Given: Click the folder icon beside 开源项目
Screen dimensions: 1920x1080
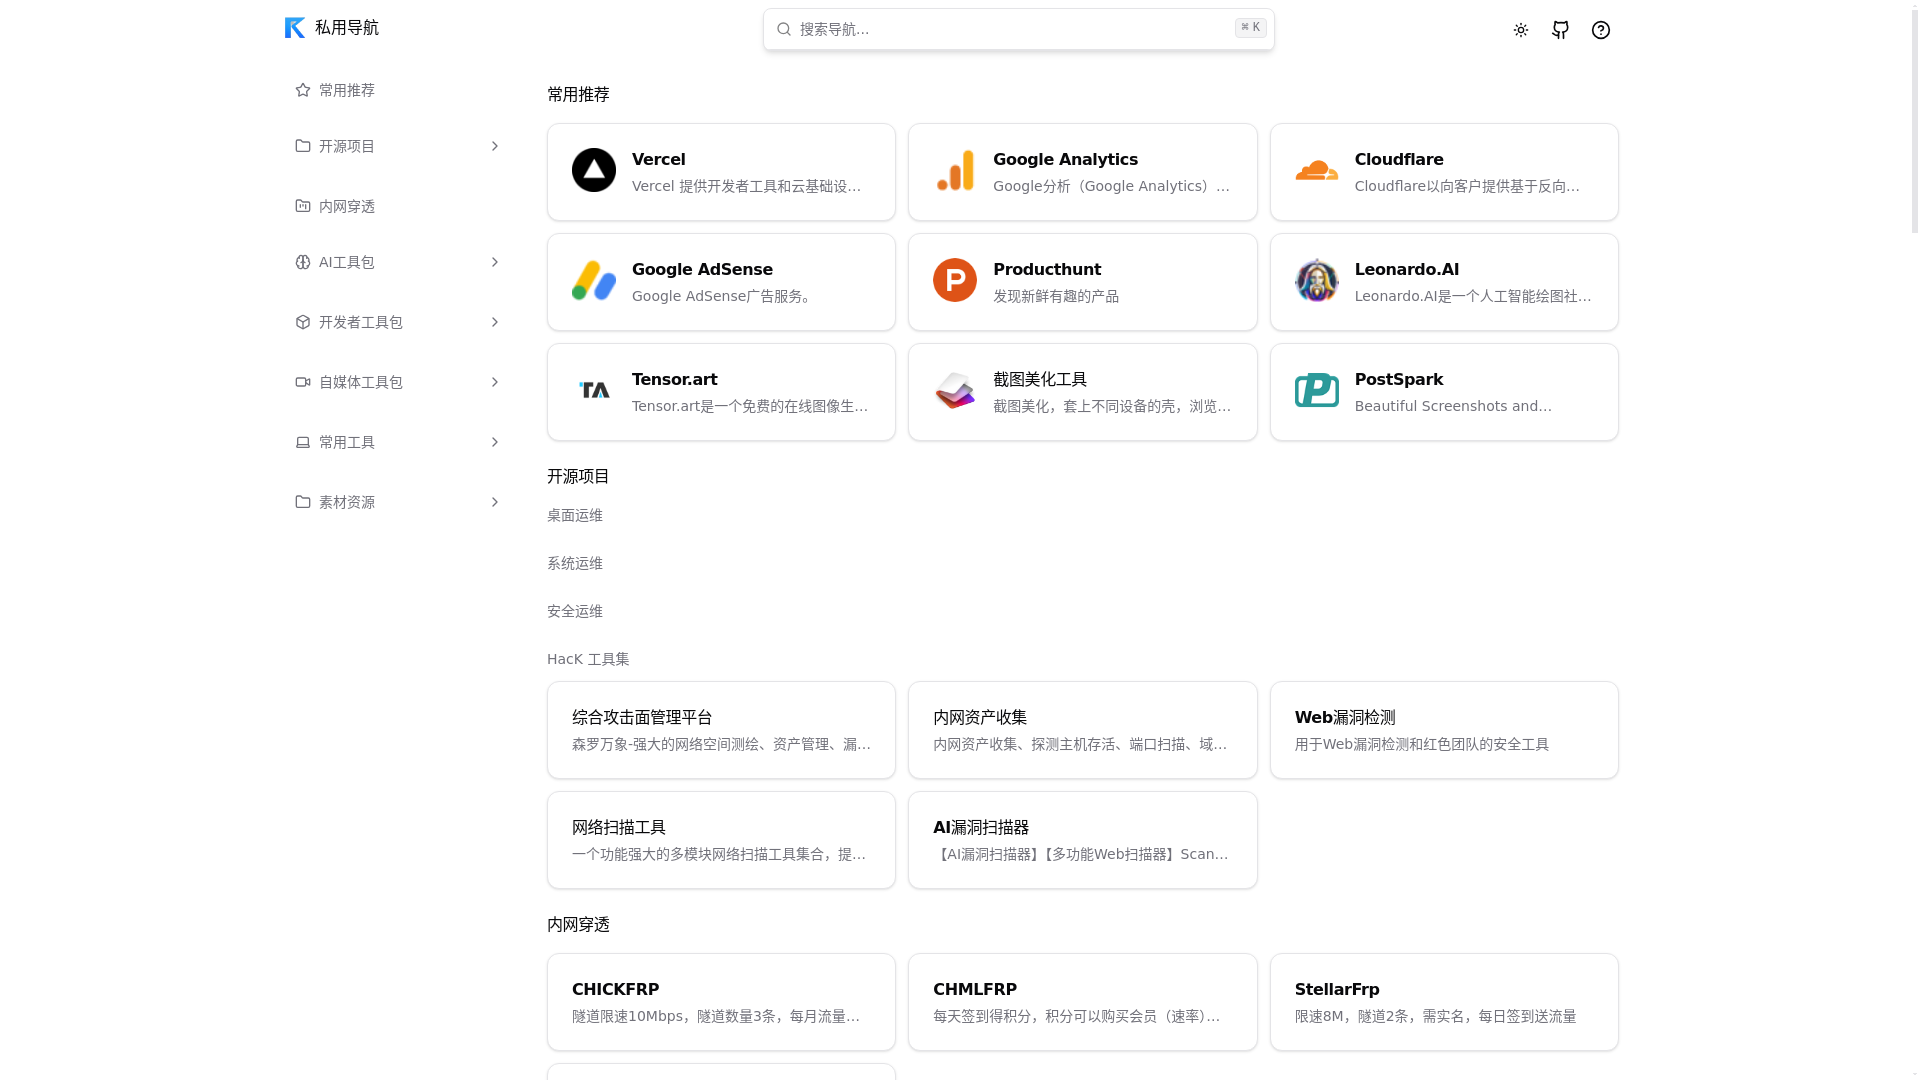Looking at the screenshot, I should (303, 146).
